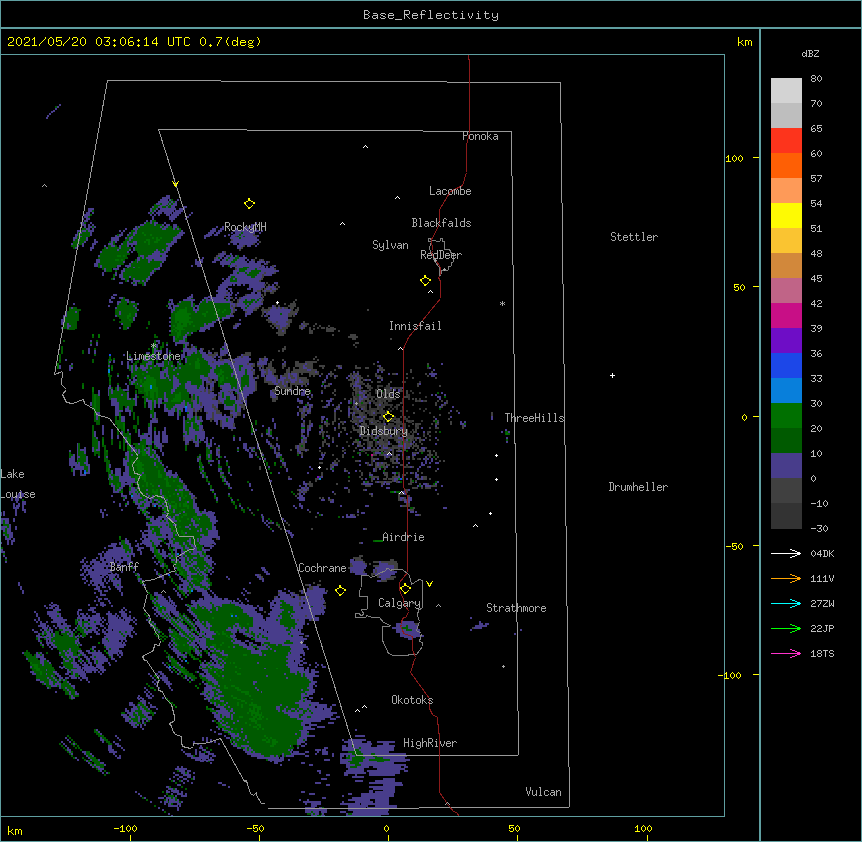
Task: Click the Lake Louise label
Action: [18, 484]
